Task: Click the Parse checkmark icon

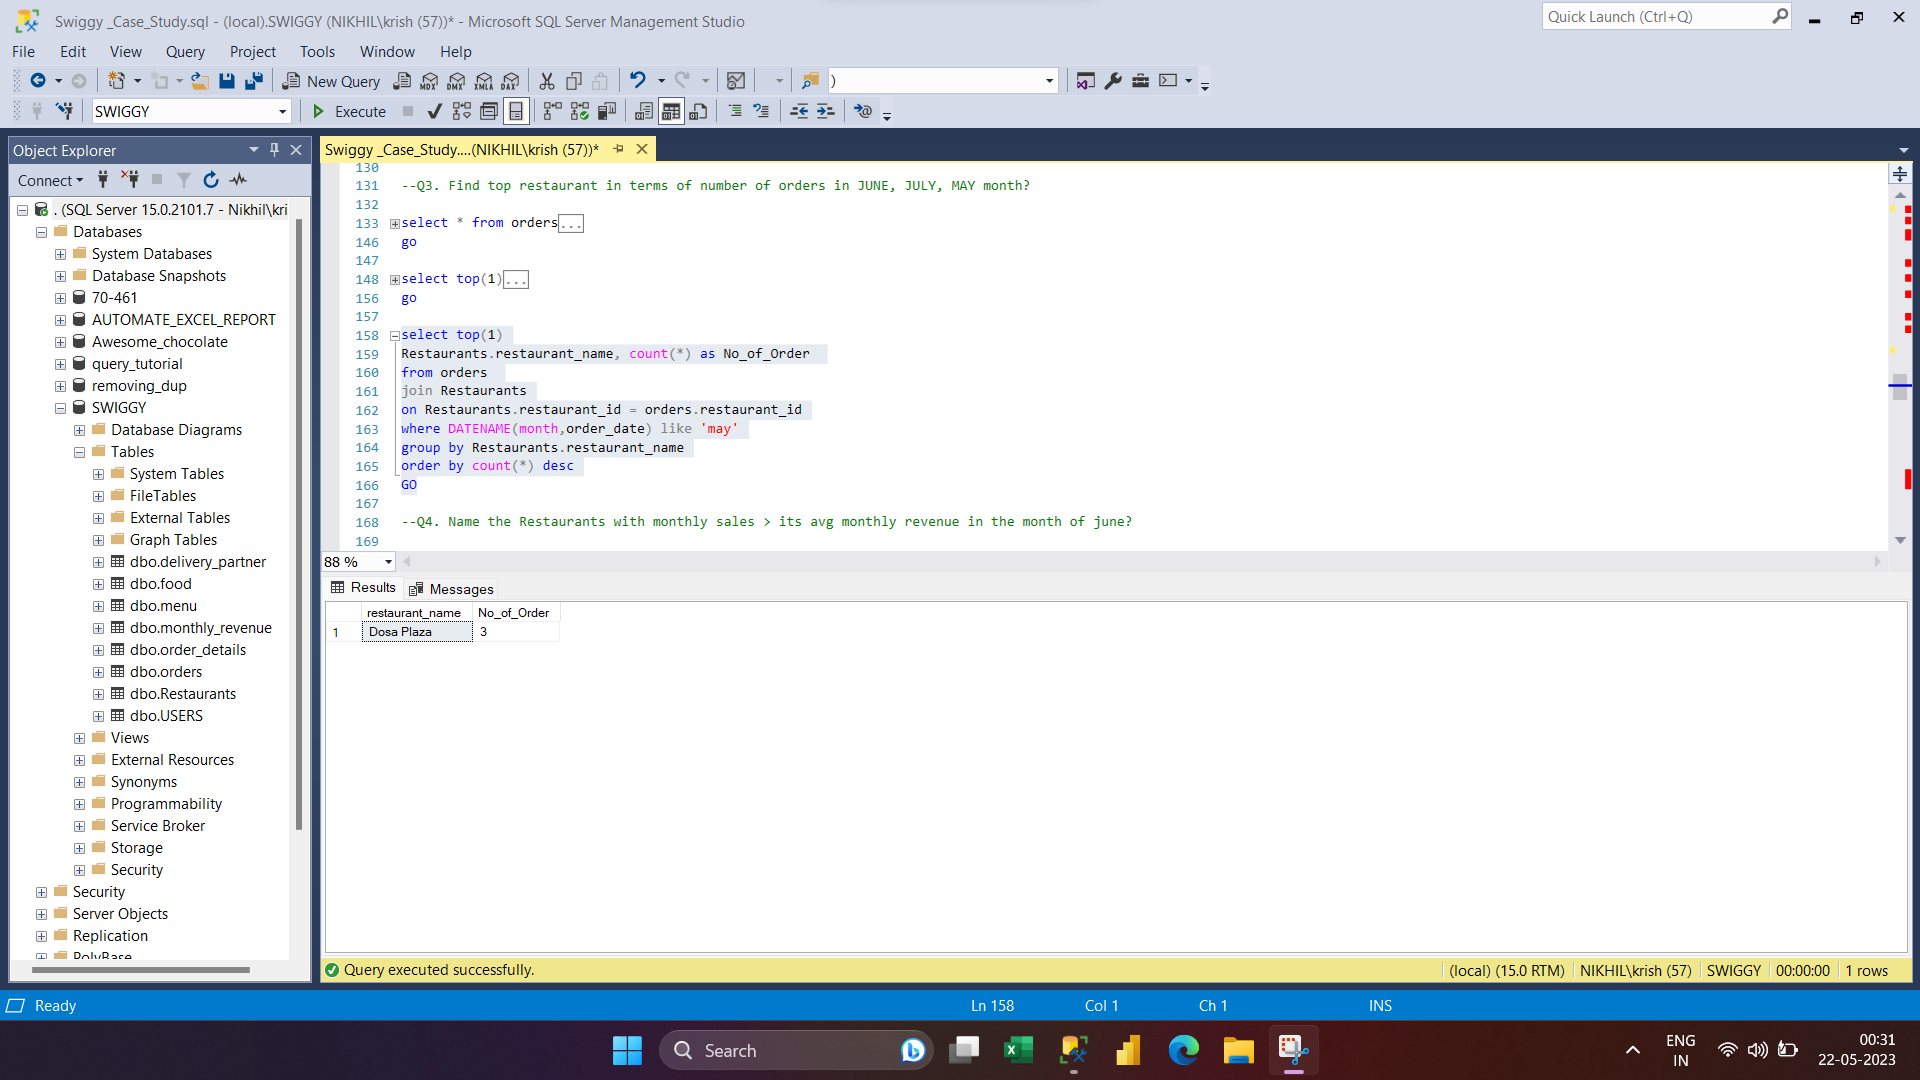Action: (x=434, y=111)
